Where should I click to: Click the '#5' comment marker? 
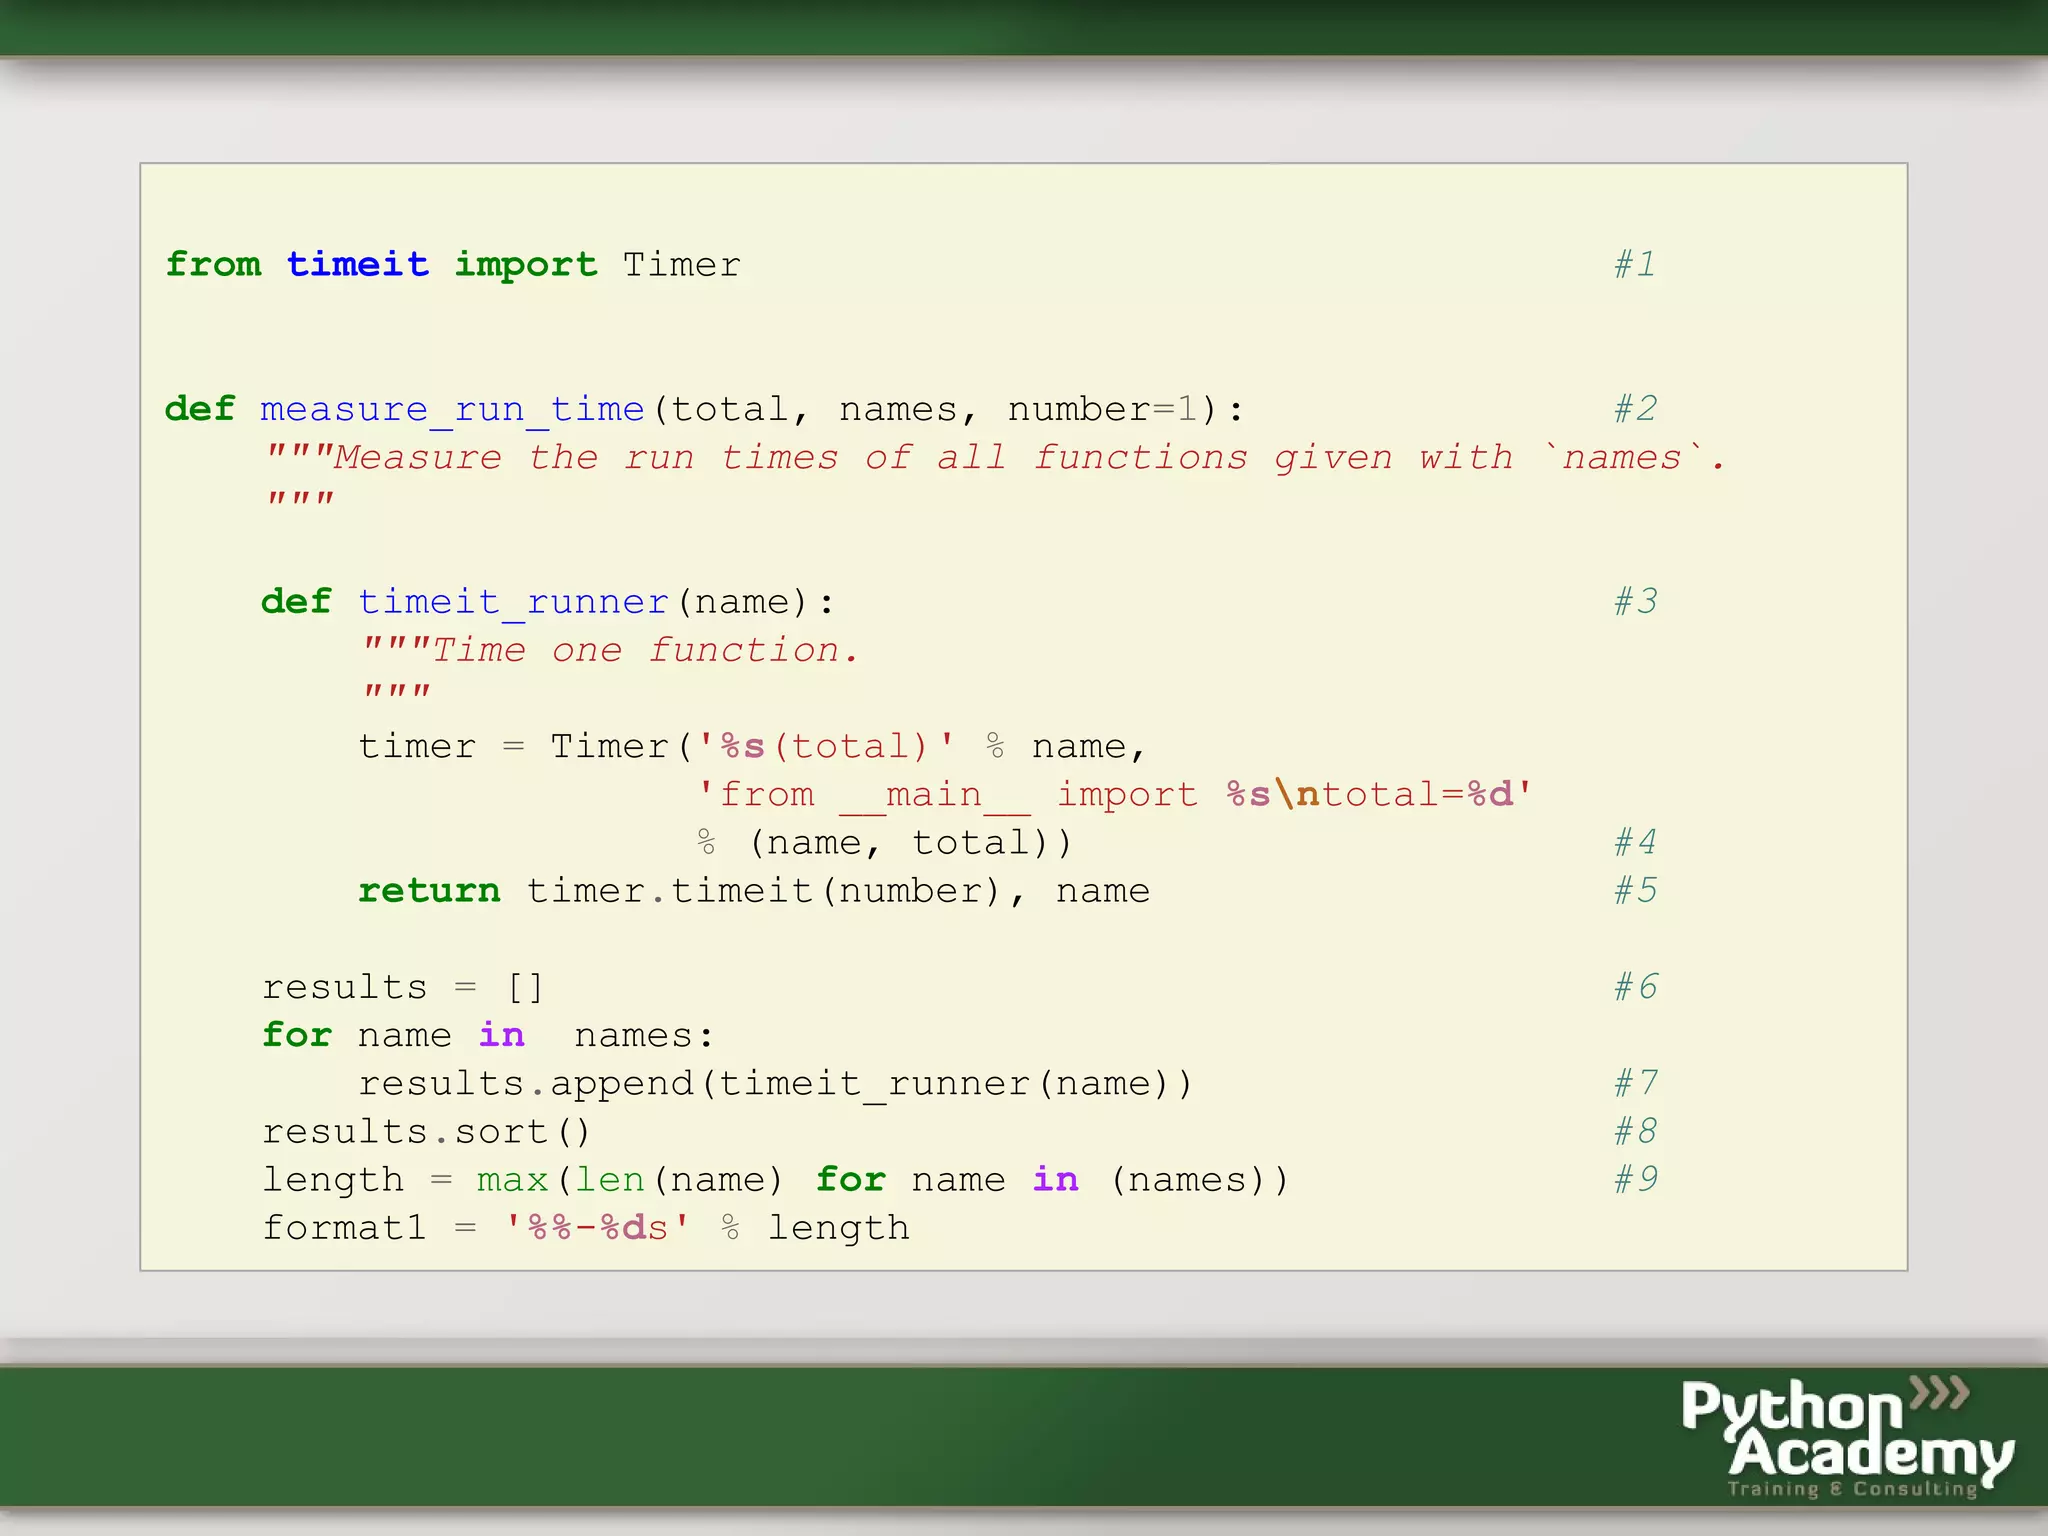1635,891
